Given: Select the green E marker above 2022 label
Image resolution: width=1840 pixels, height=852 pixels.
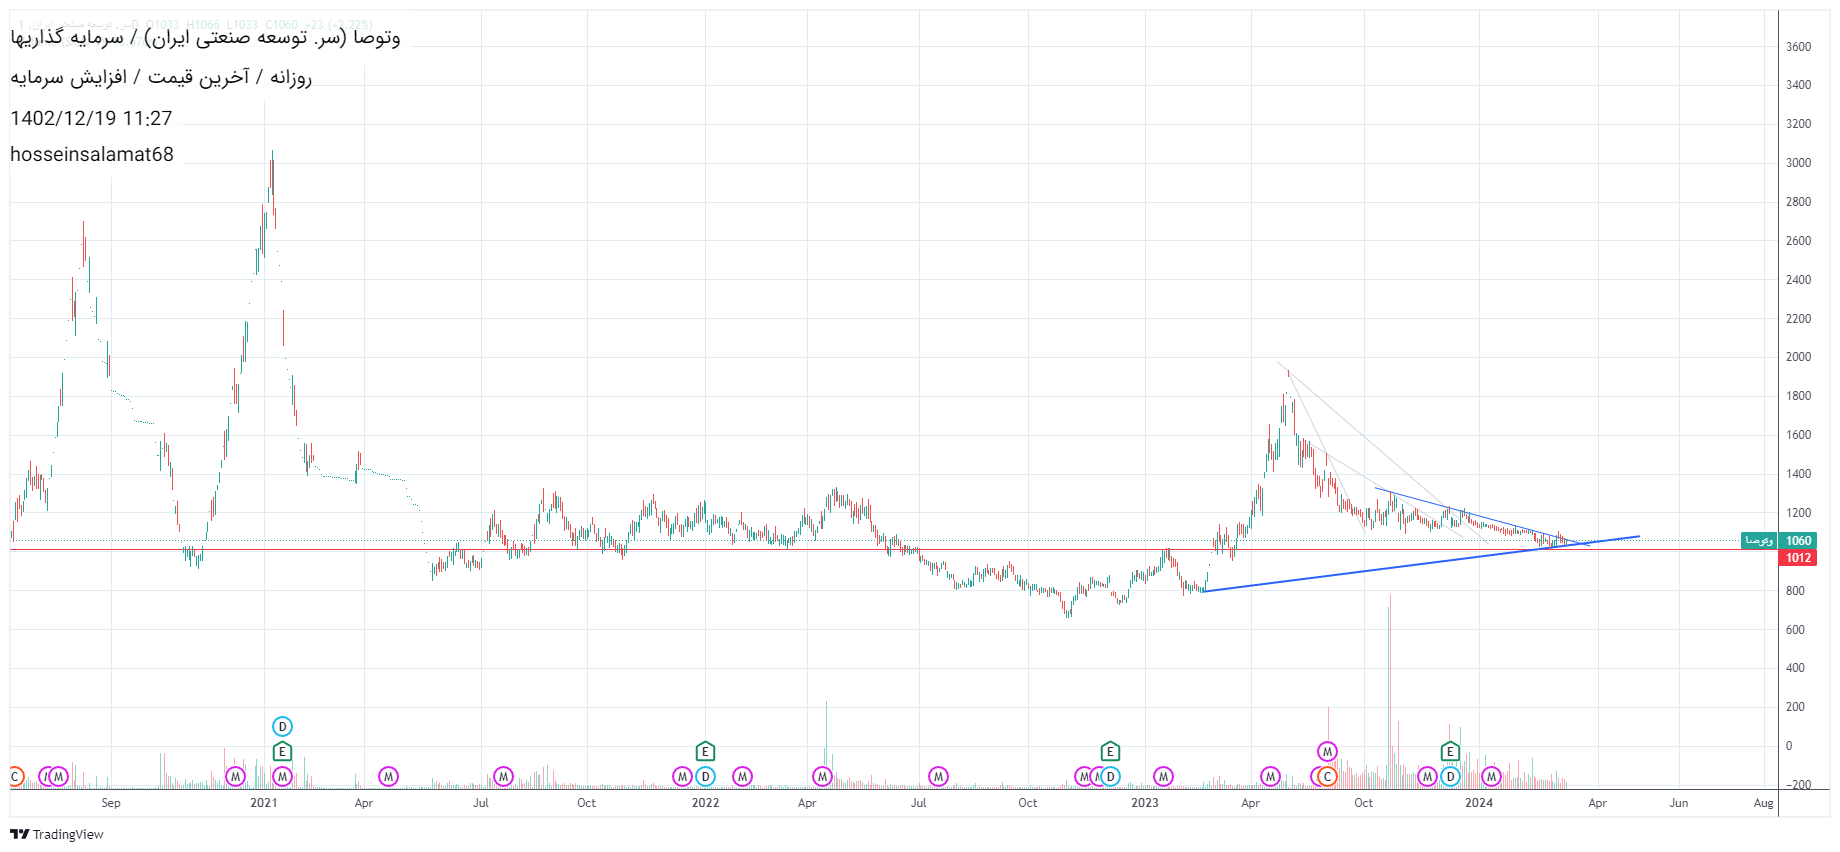Looking at the screenshot, I should click(x=705, y=752).
